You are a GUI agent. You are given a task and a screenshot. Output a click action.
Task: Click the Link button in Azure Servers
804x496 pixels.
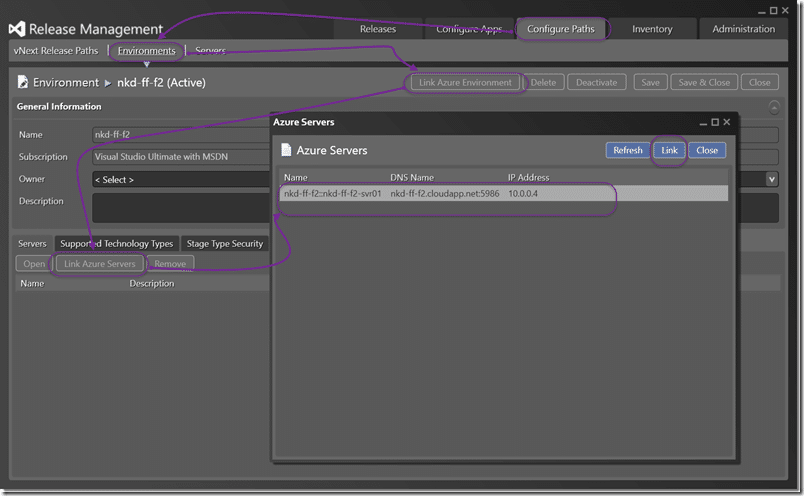point(669,150)
